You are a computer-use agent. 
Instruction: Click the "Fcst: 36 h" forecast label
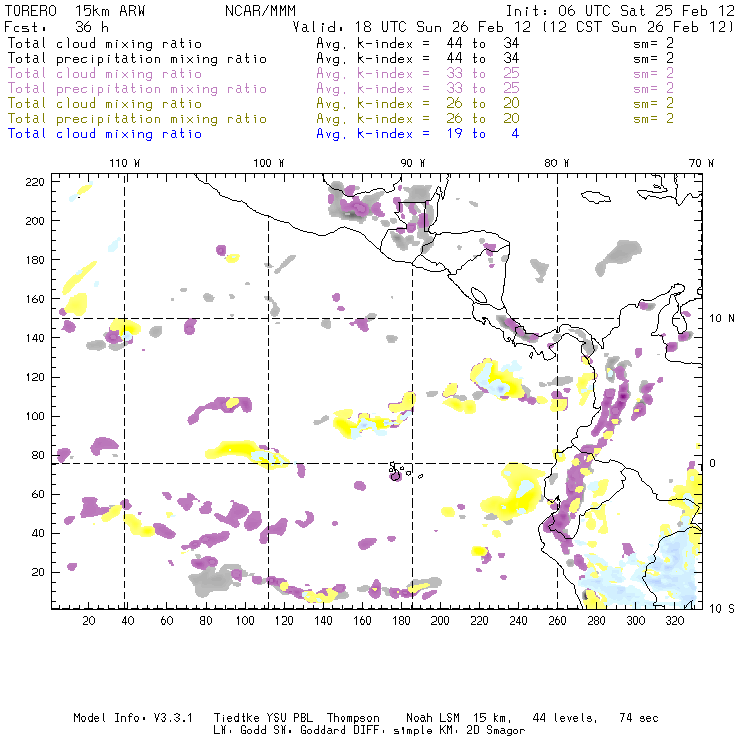click(x=56, y=27)
